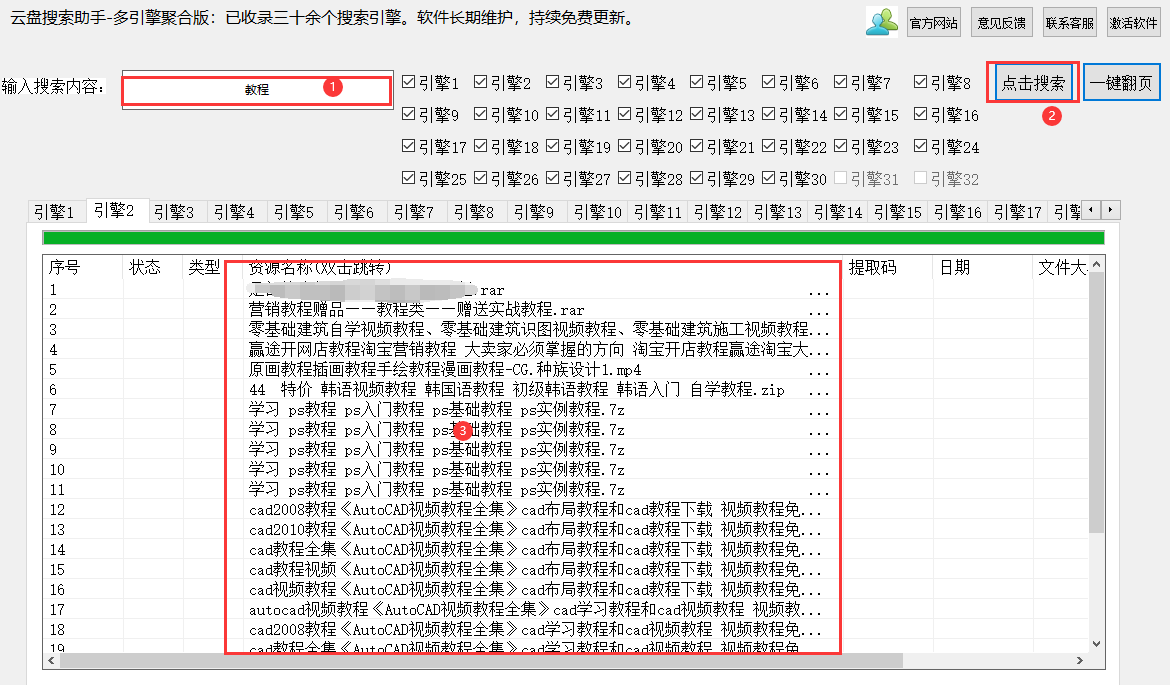Screen dimensions: 1170x685
Task: Sort by the 日期 column header
Action: coord(954,268)
